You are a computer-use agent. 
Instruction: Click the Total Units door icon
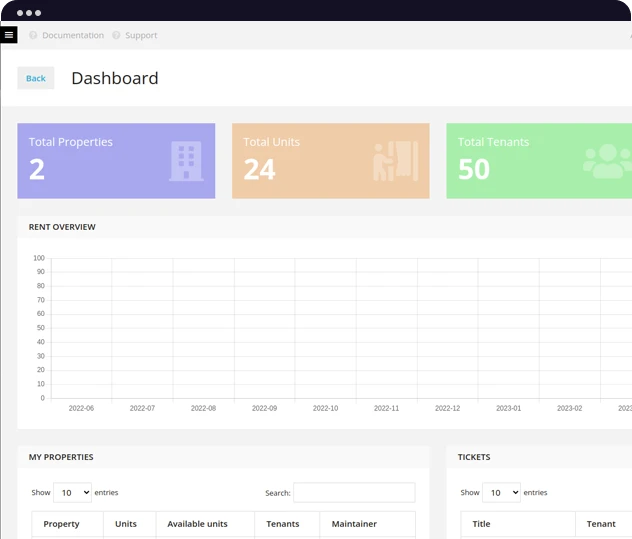[x=396, y=161]
